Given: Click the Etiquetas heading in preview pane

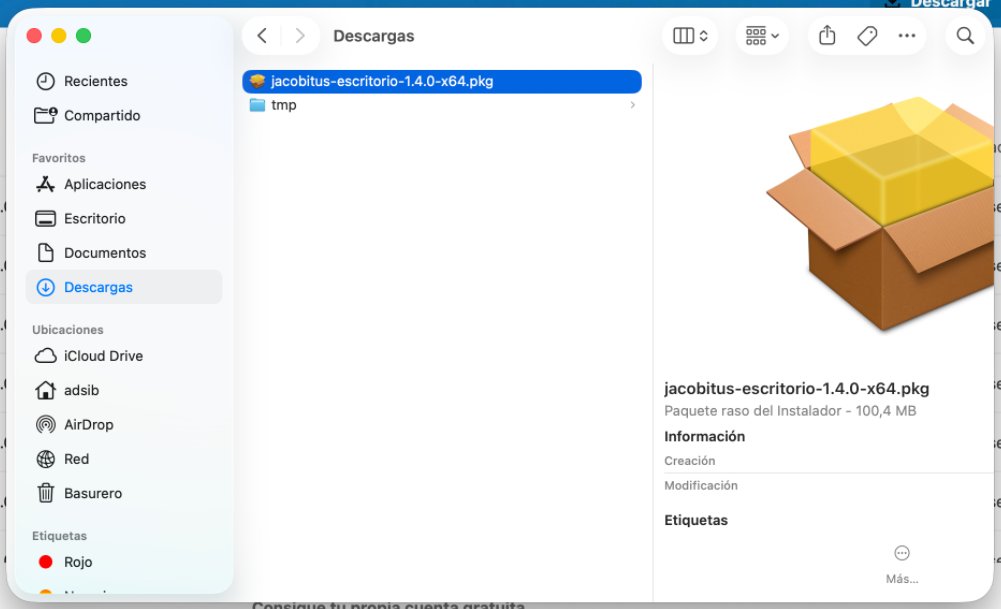Looking at the screenshot, I should click(696, 520).
